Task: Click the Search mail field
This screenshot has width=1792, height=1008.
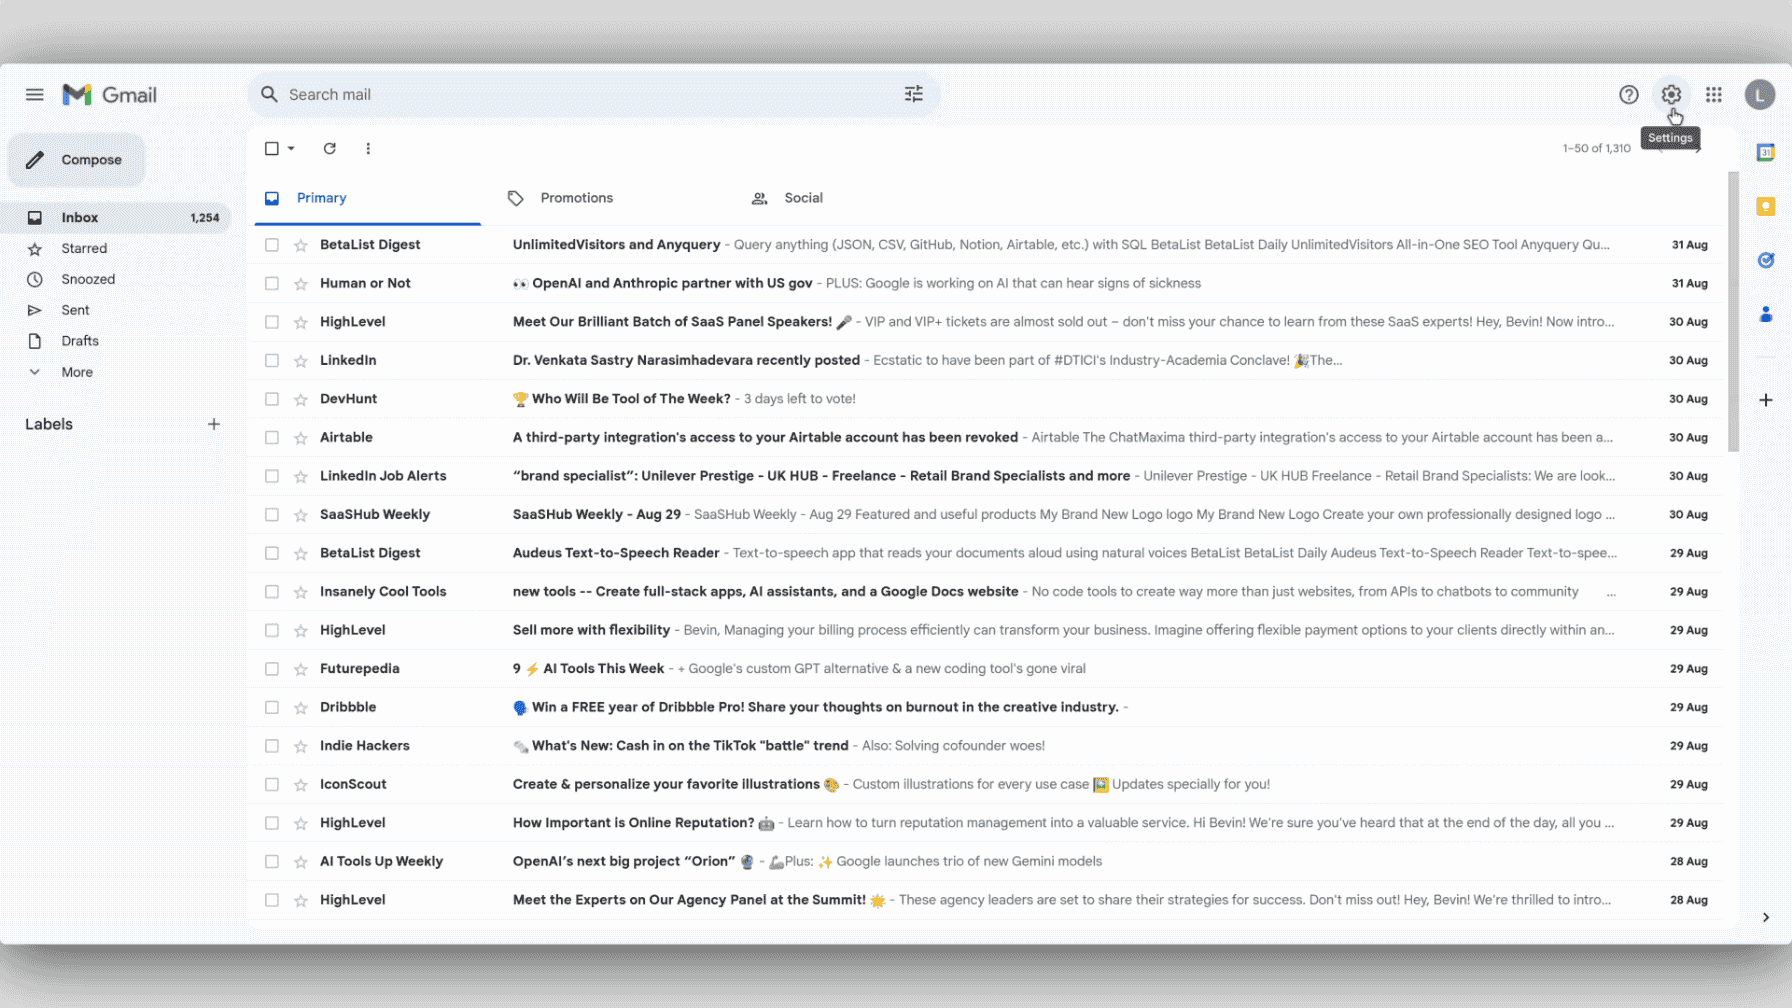Action: pyautogui.click(x=594, y=95)
